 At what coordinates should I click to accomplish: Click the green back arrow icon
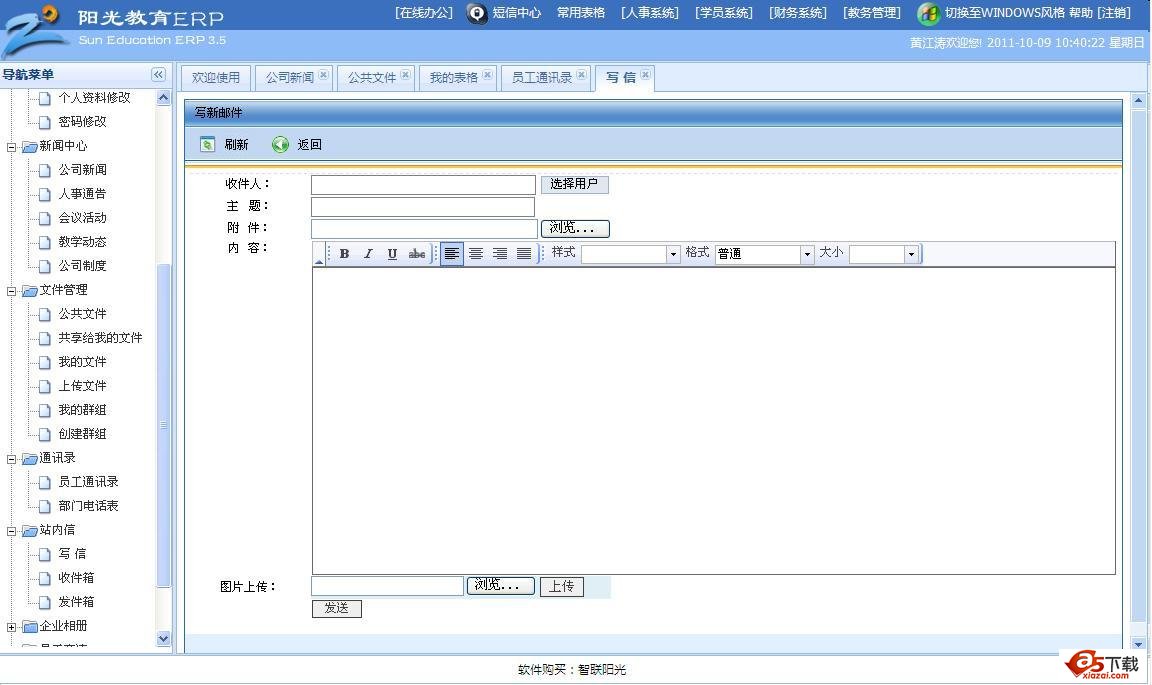281,145
